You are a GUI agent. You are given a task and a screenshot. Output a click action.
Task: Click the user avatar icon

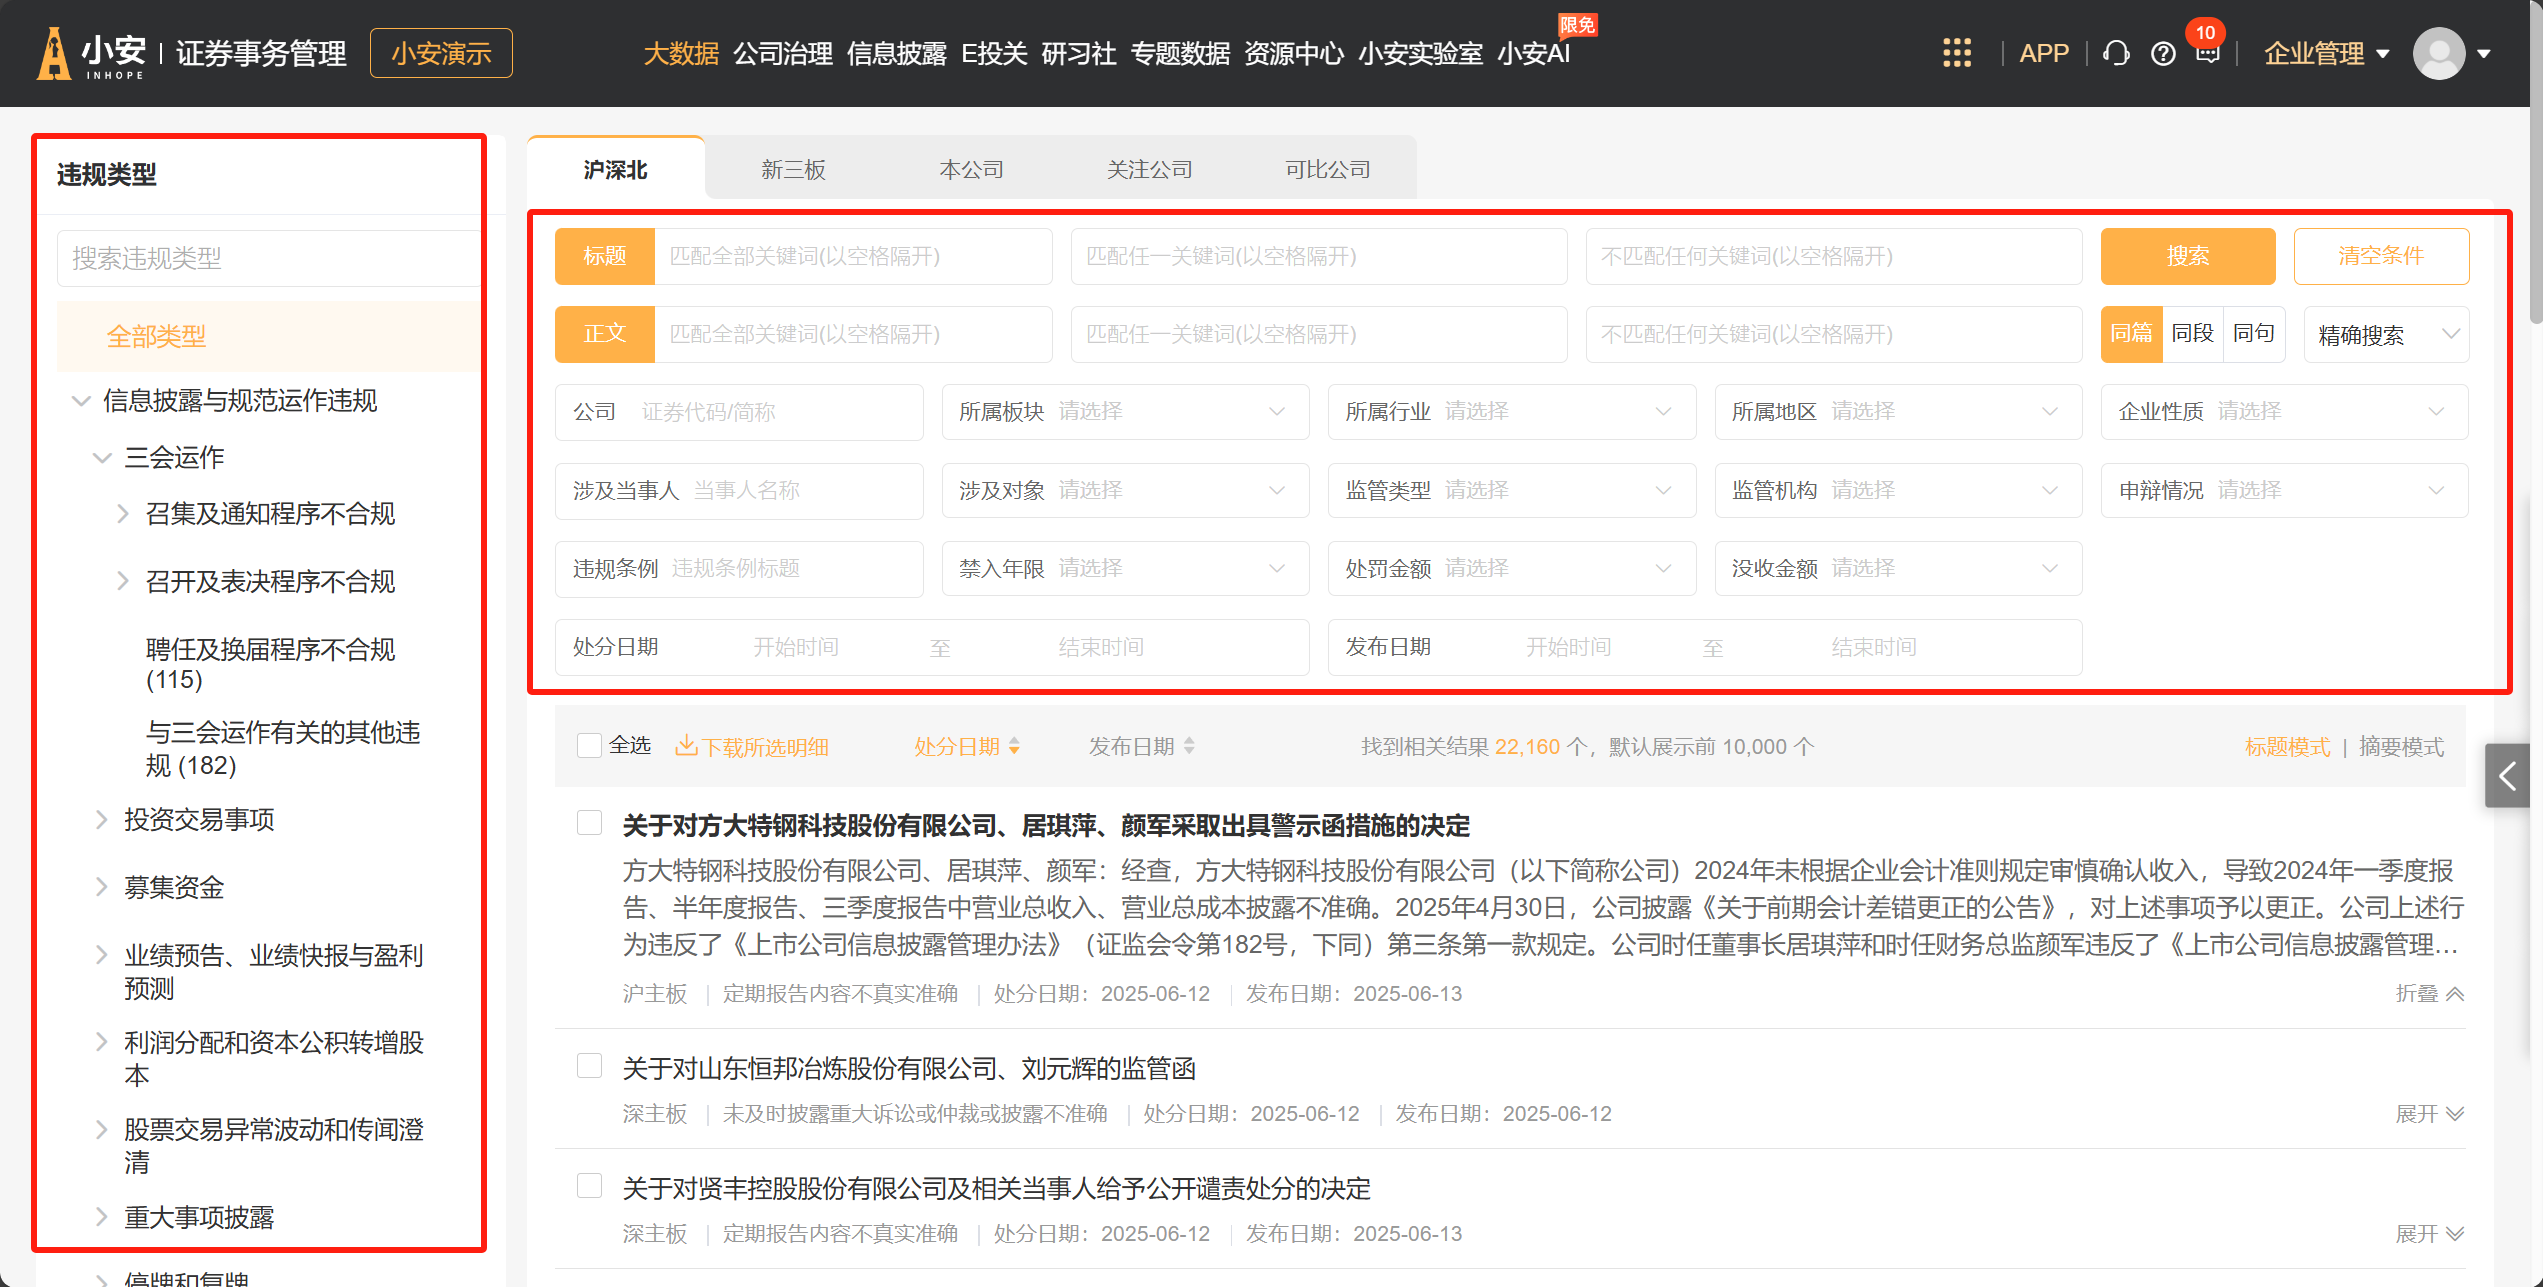point(2439,53)
